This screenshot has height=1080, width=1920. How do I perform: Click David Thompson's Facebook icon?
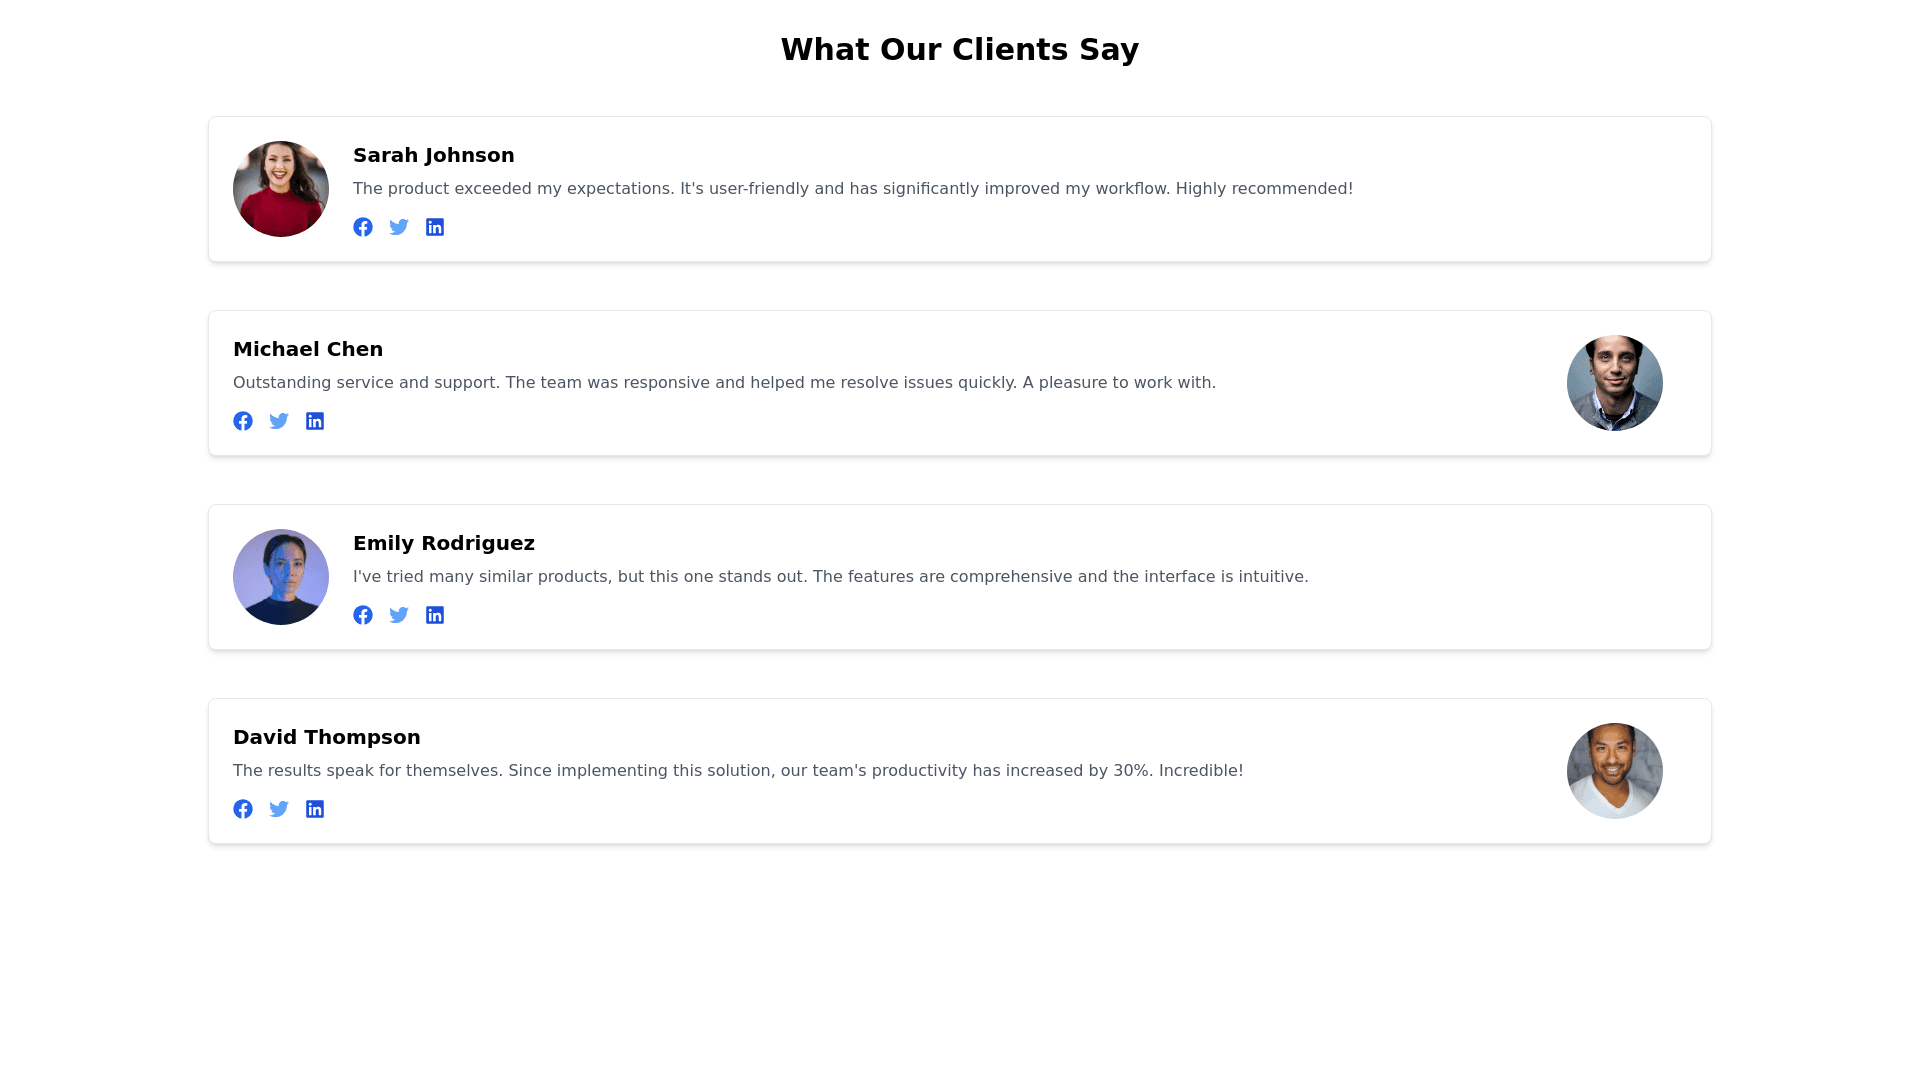(243, 809)
